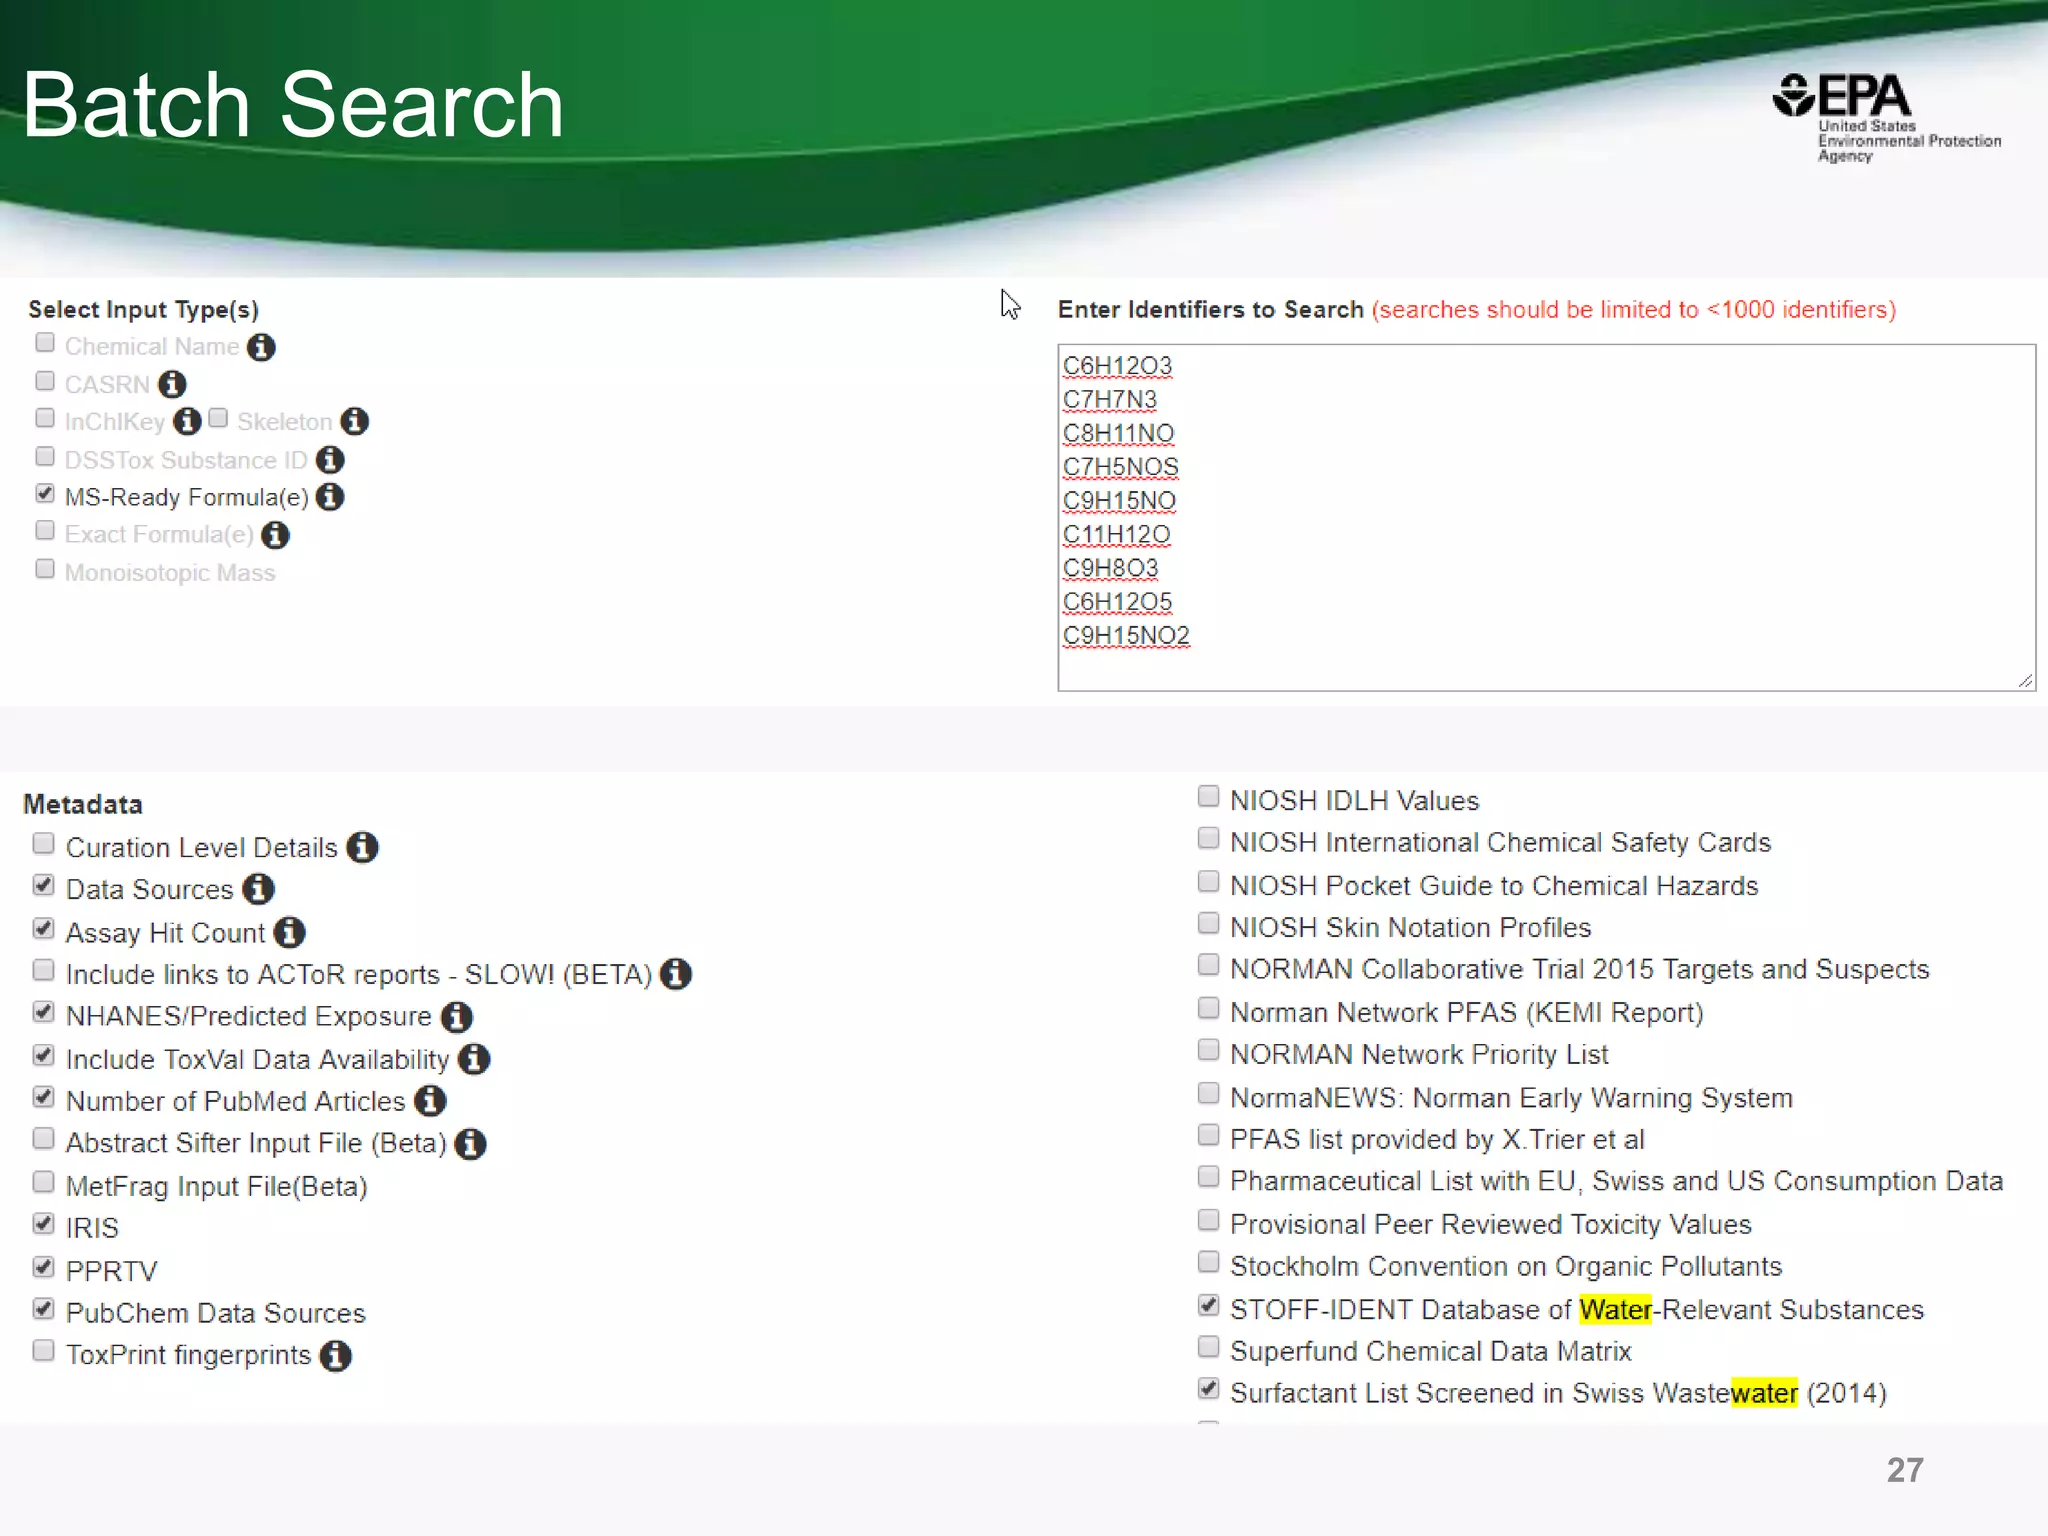
Task: Uncheck Assay Hit Count checkbox
Action: click(43, 928)
